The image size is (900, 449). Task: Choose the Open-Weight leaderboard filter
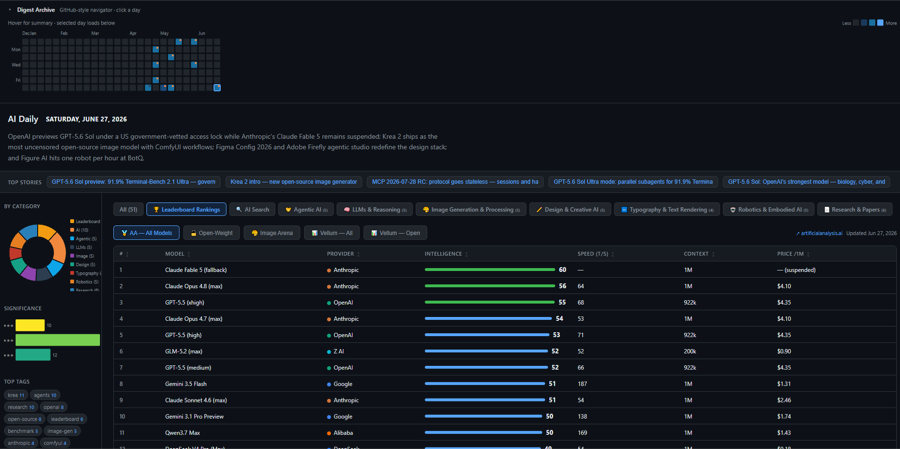click(x=212, y=233)
